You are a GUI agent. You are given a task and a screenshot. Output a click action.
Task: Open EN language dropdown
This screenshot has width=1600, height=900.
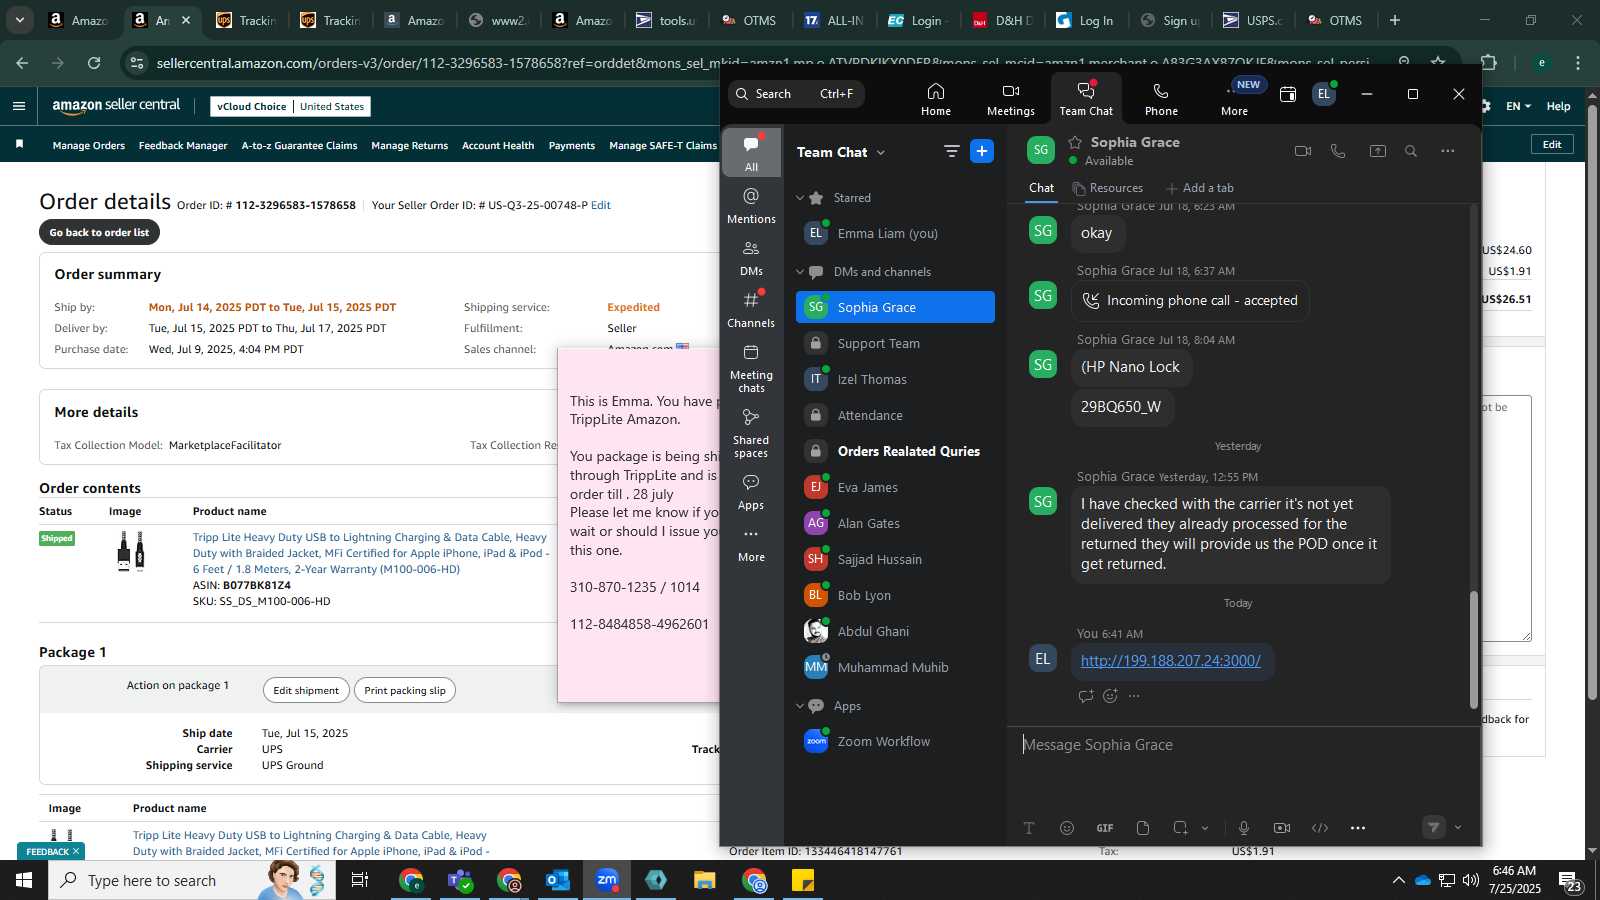tap(1518, 106)
